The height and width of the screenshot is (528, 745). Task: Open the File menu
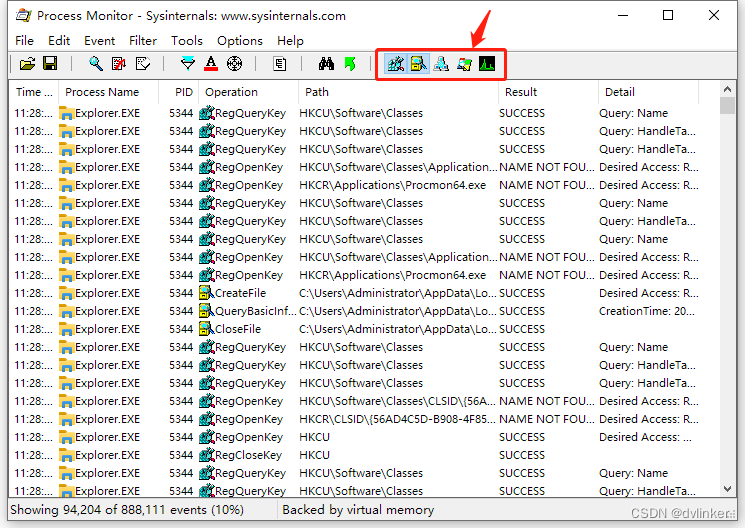pos(24,41)
